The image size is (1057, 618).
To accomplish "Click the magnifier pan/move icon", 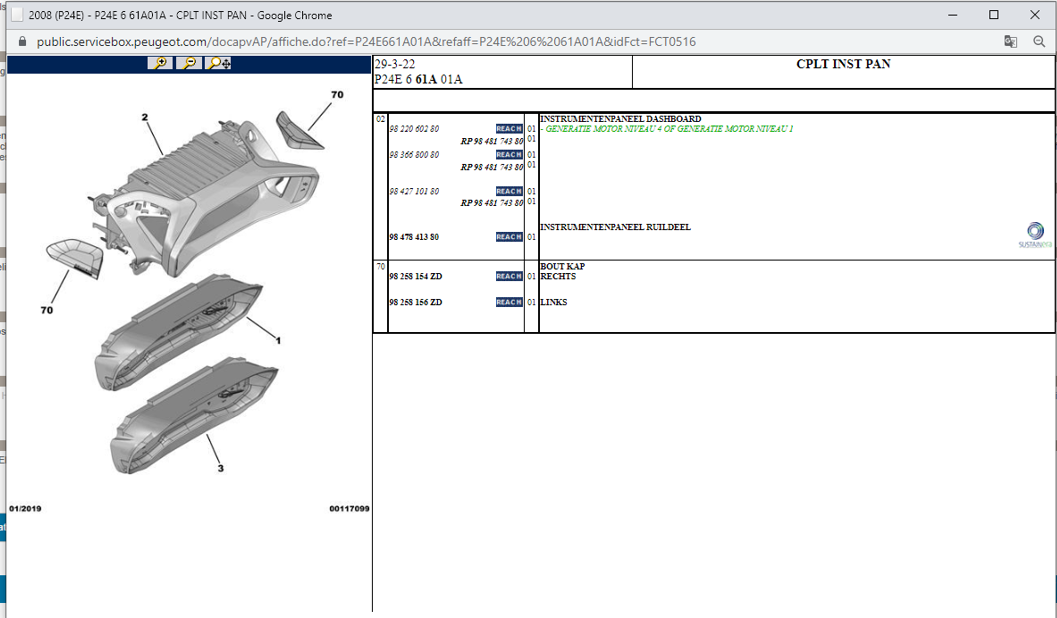I will click(x=218, y=63).
